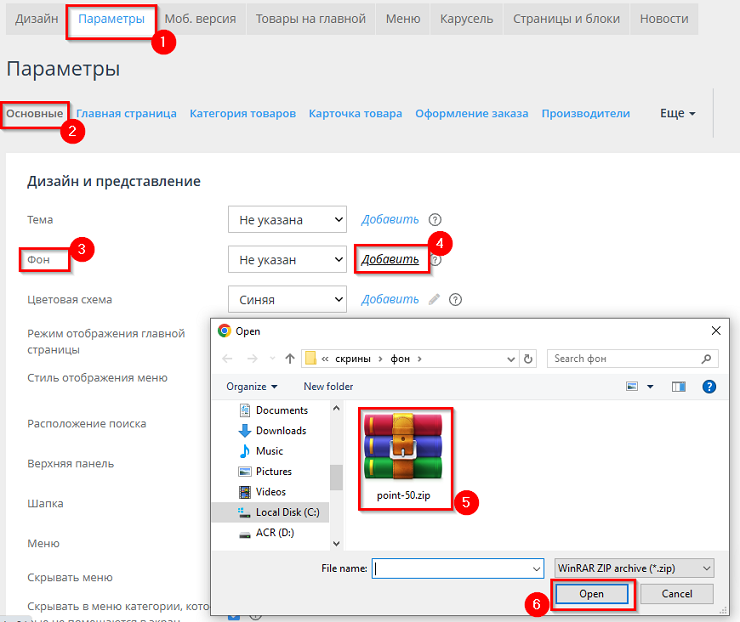Viewport: 740px width, 622px height.
Task: Expand the Цветовая схема dropdown set to Синяя
Action: pyautogui.click(x=286, y=299)
